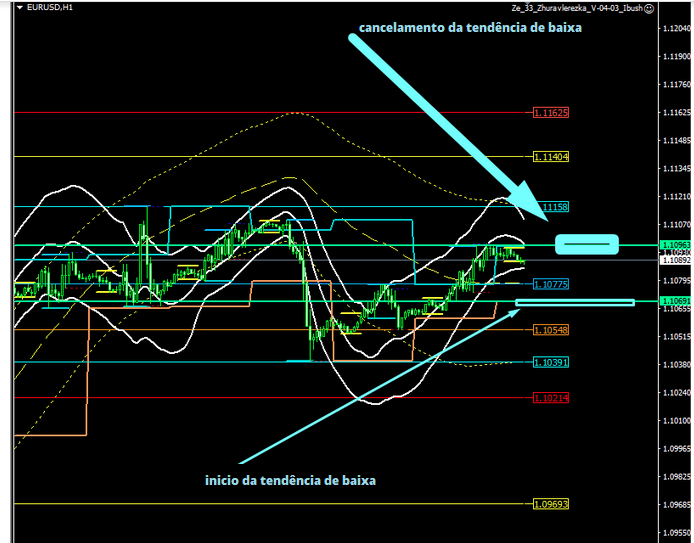This screenshot has height=543, width=694.
Task: Select the red 1.11625 price level label
Action: tap(550, 113)
